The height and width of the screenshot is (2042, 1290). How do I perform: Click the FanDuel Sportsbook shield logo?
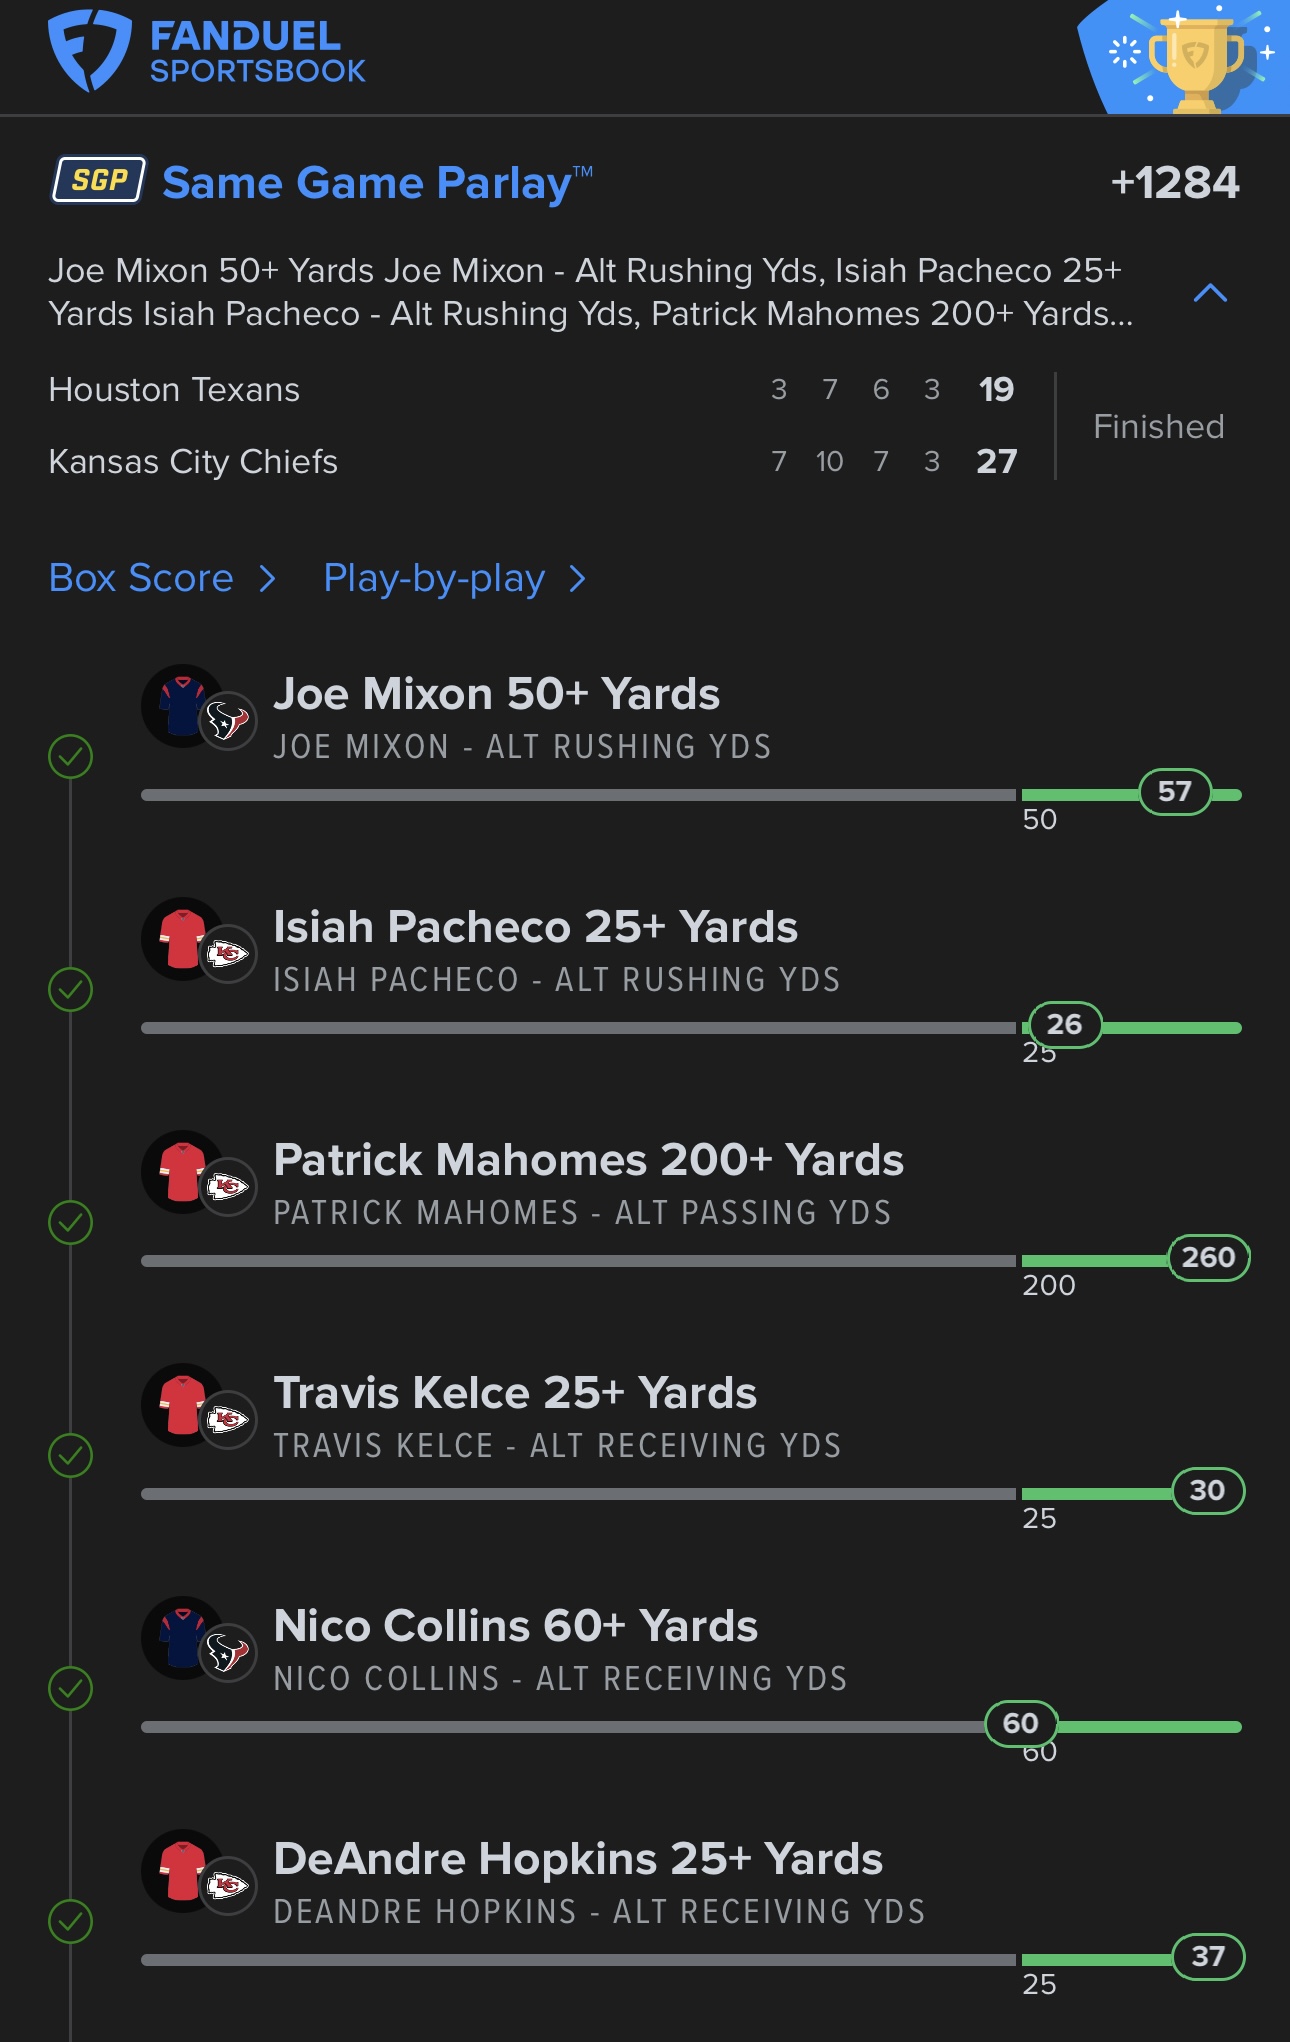88,50
